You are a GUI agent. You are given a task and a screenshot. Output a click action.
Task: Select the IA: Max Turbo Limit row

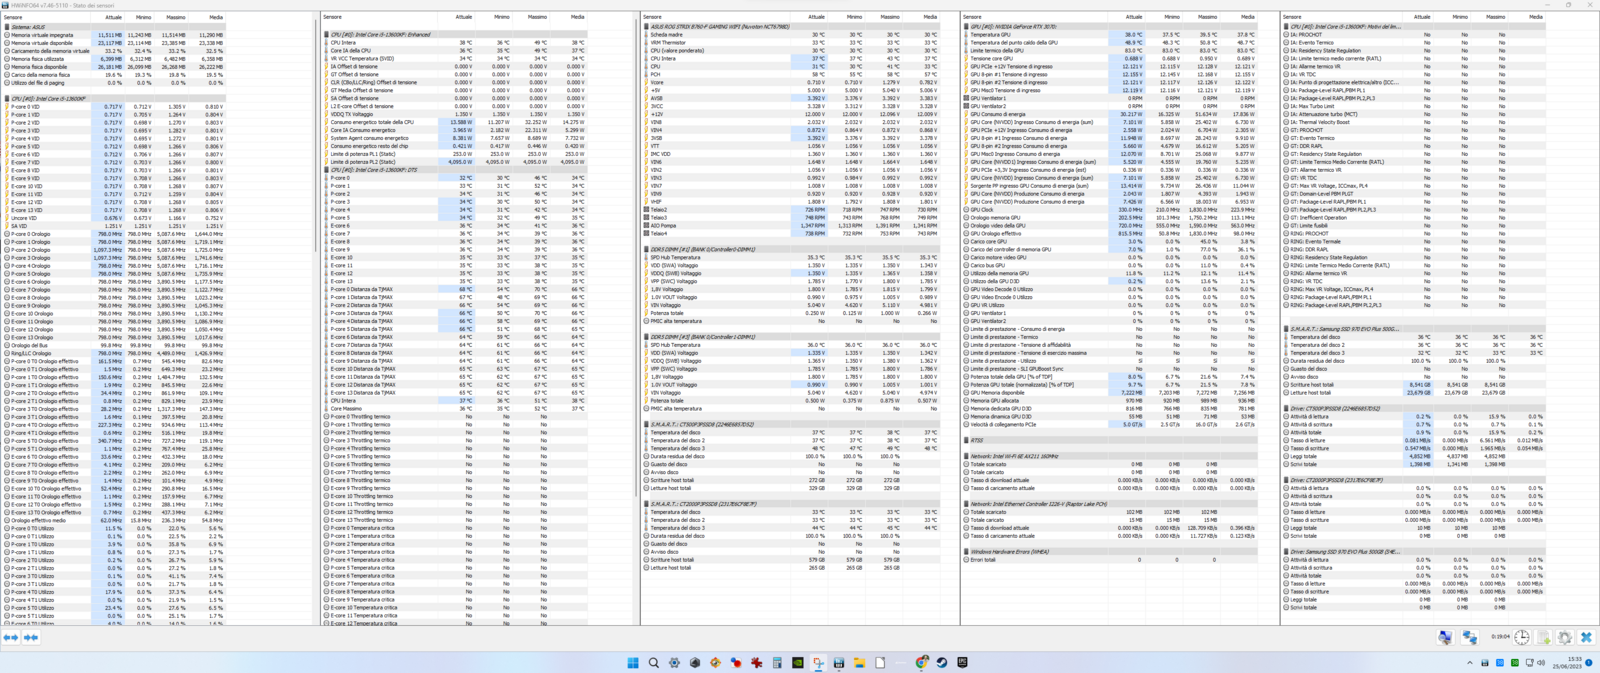coord(1415,106)
